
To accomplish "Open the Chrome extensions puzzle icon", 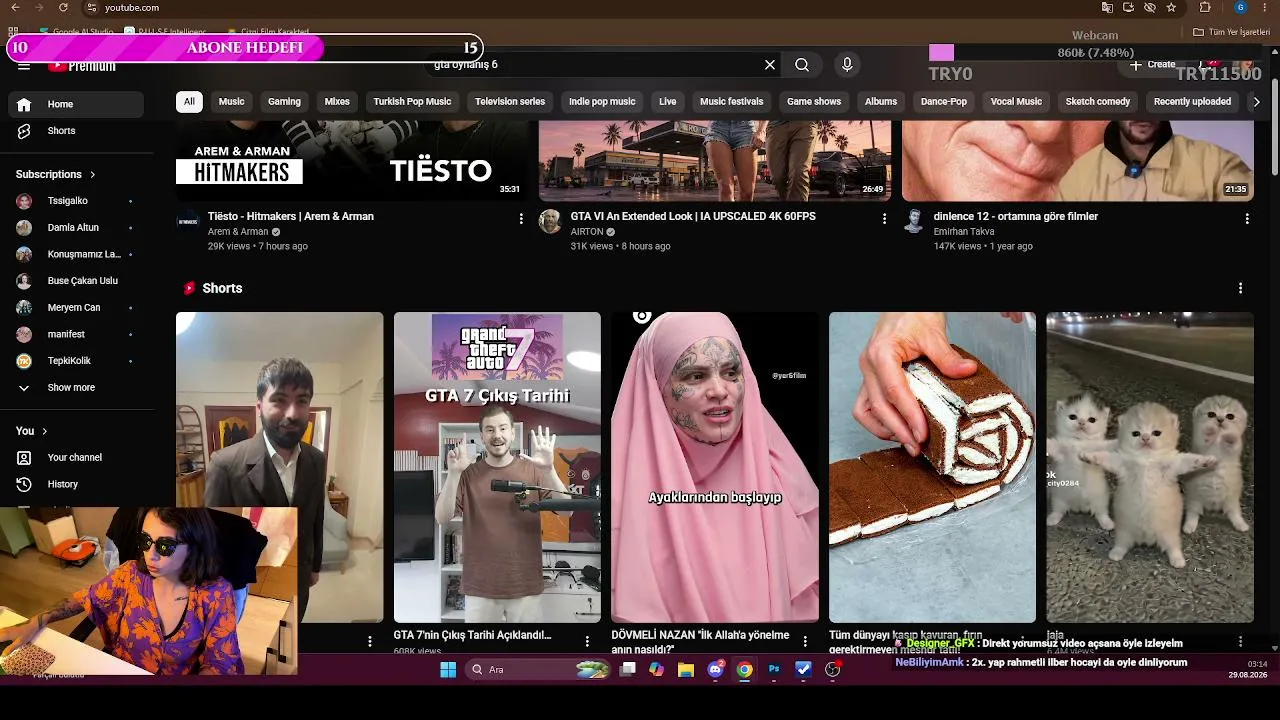I will coord(1205,7).
